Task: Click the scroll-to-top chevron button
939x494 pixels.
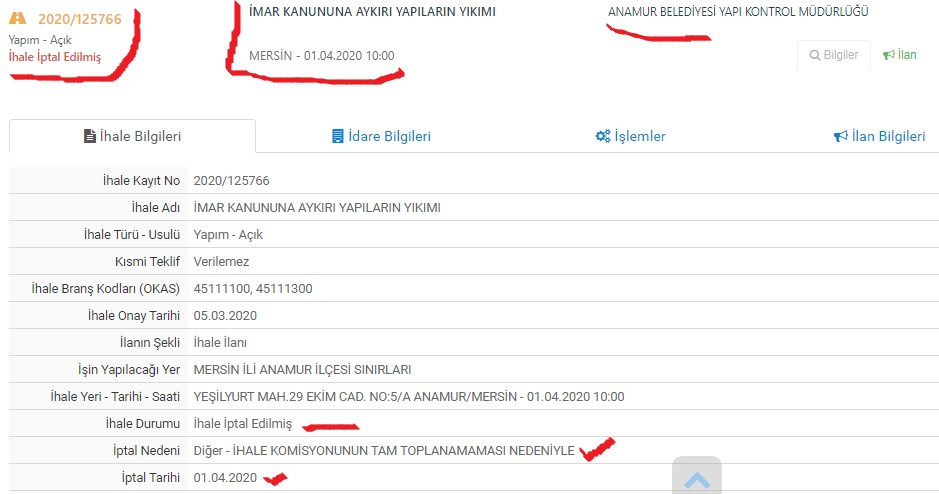Action: coord(696,475)
